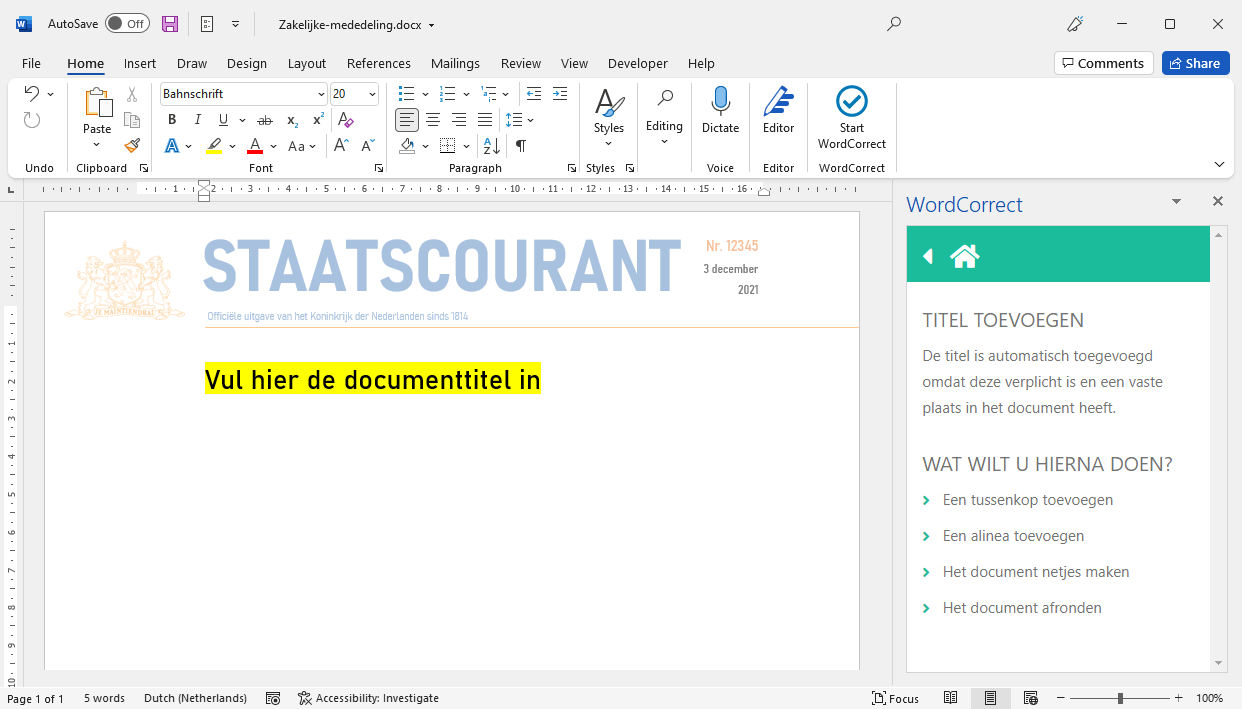Click the Strikethrough icon
This screenshot has height=709, width=1242.
pyautogui.click(x=265, y=120)
